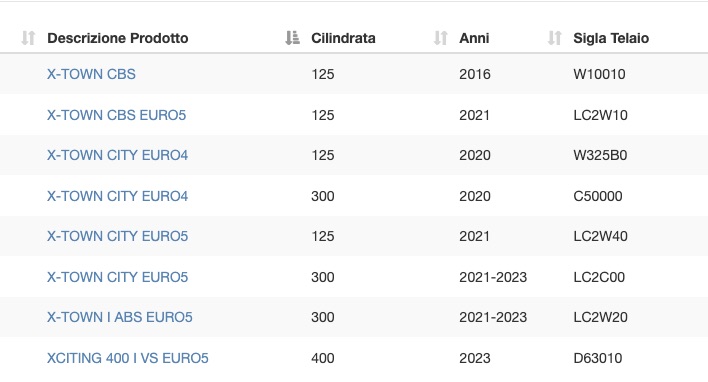Viewport: 708px width, 382px height.
Task: Sort table by Cilindrata header text
Action: pyautogui.click(x=343, y=38)
